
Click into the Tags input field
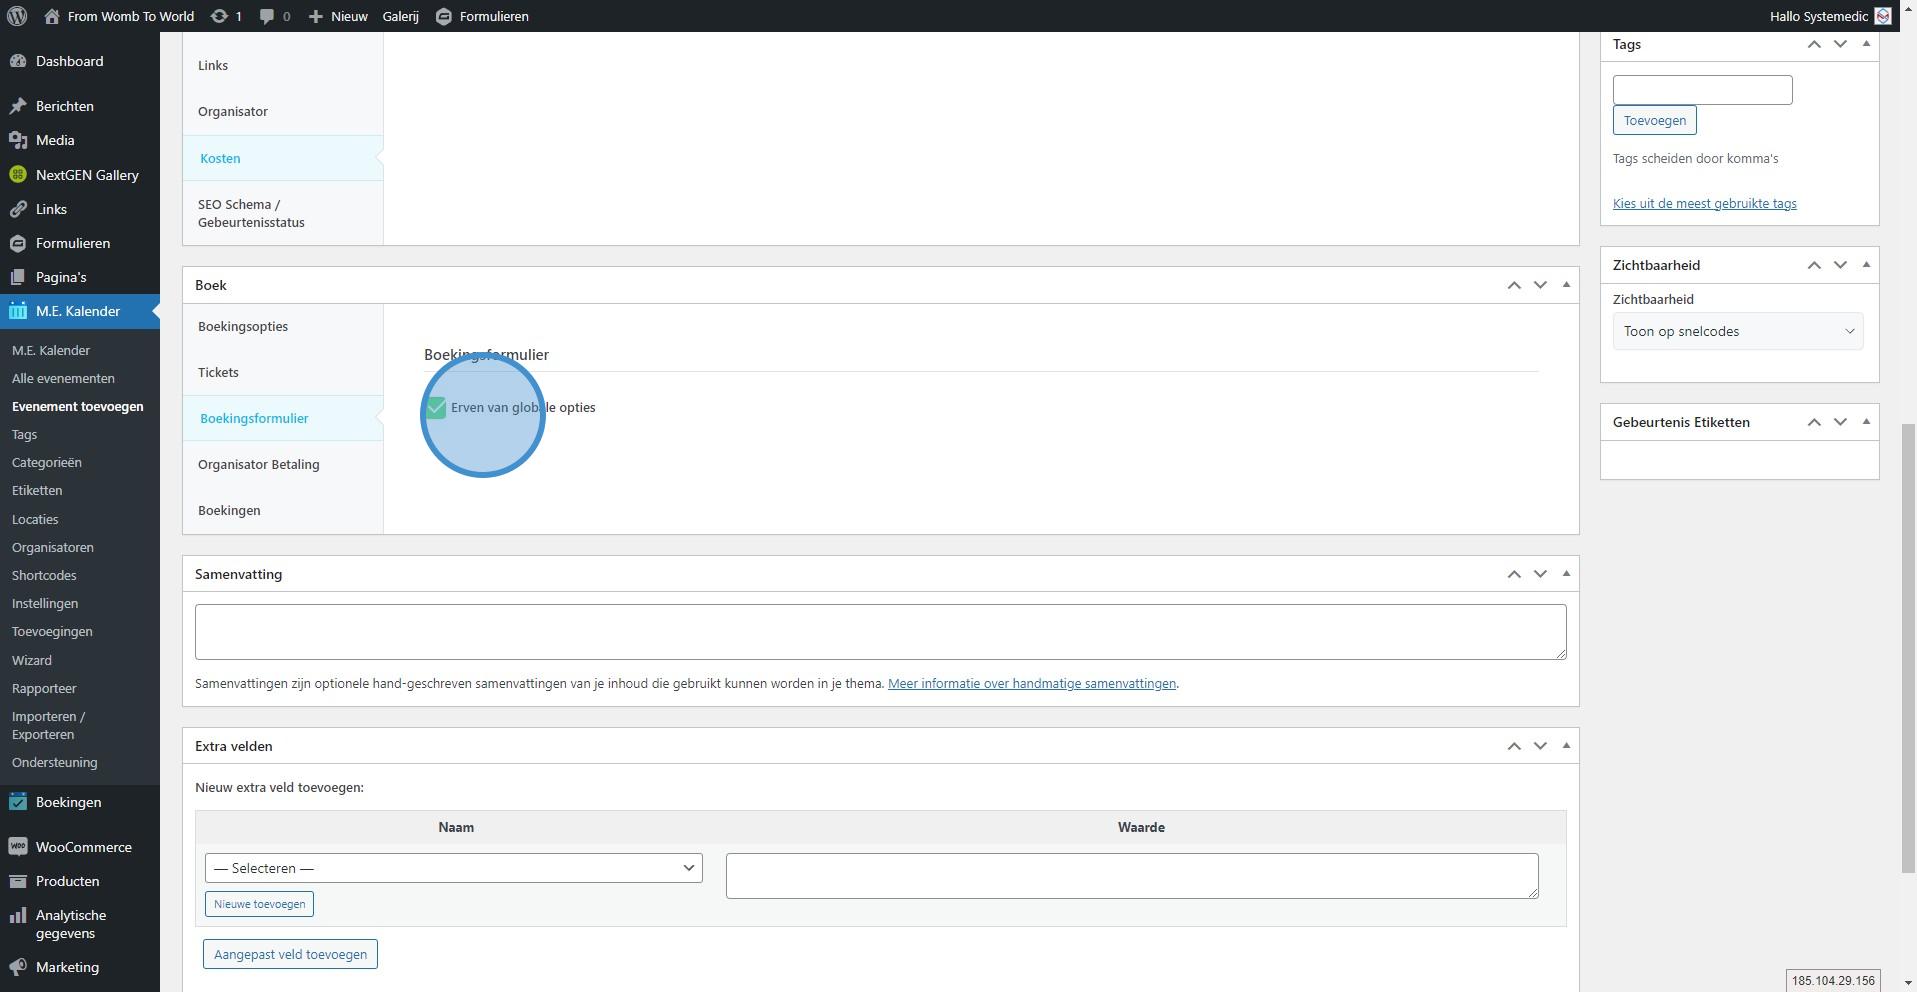(x=1702, y=90)
